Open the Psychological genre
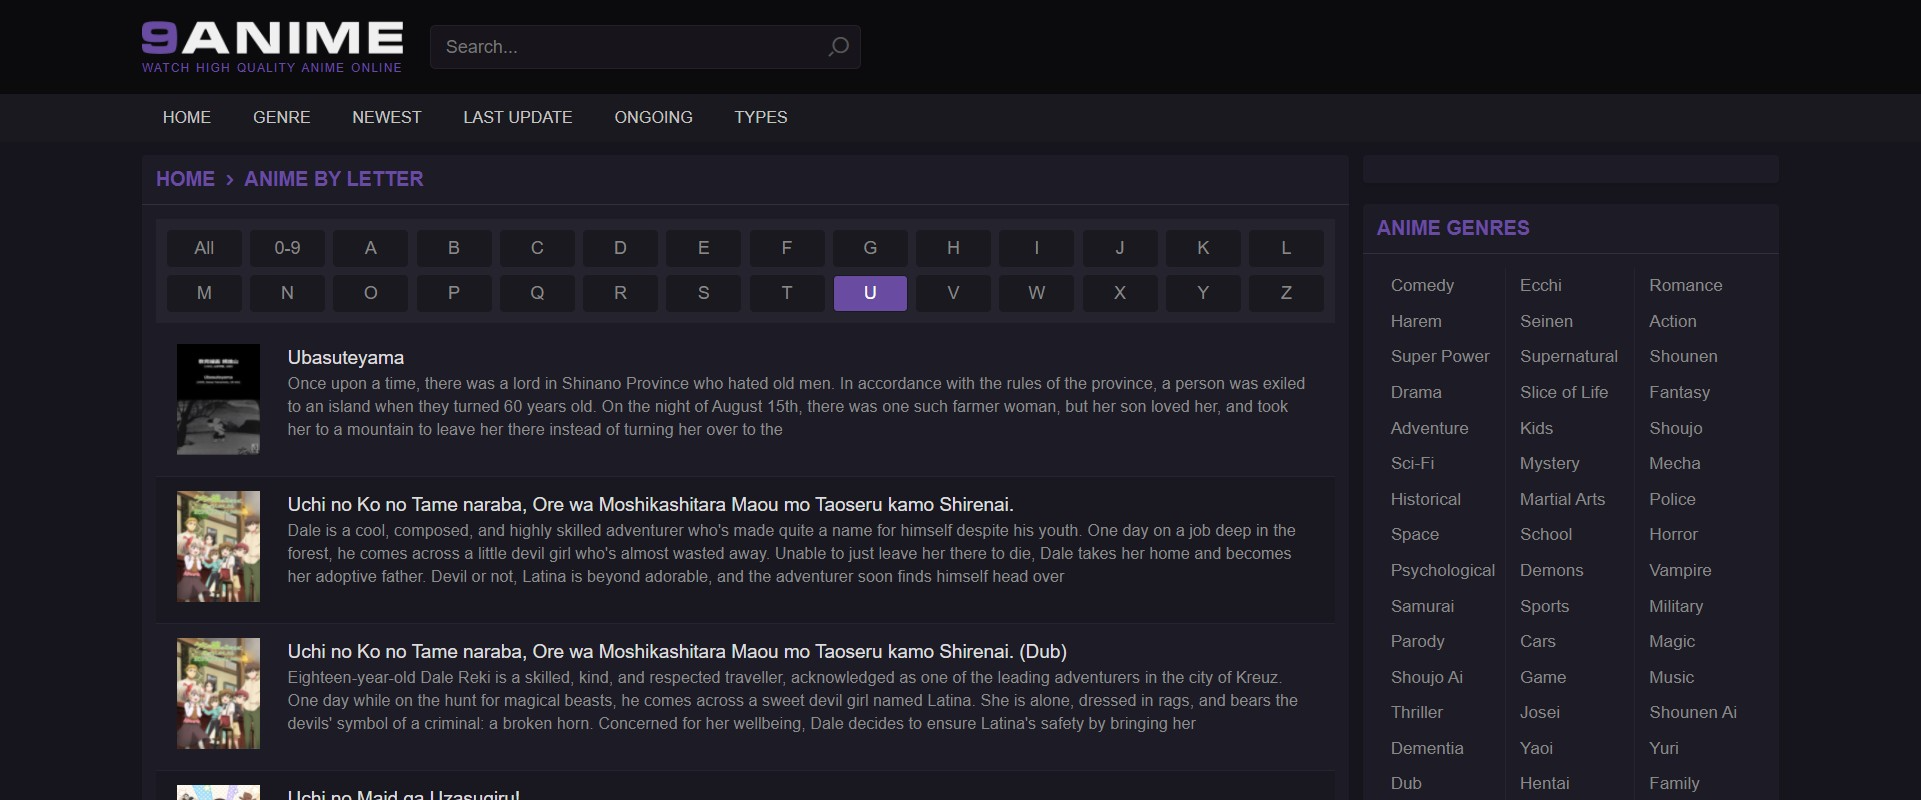This screenshot has width=1921, height=800. tap(1443, 570)
